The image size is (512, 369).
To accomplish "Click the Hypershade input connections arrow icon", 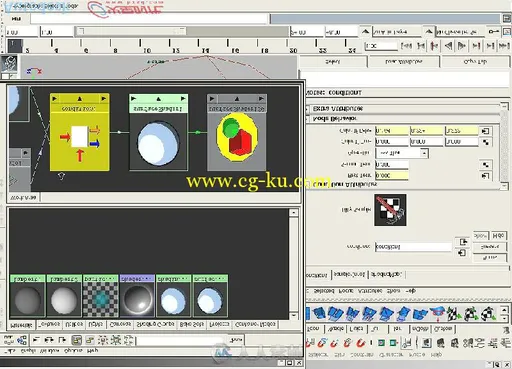I will pyautogui.click(x=36, y=340).
